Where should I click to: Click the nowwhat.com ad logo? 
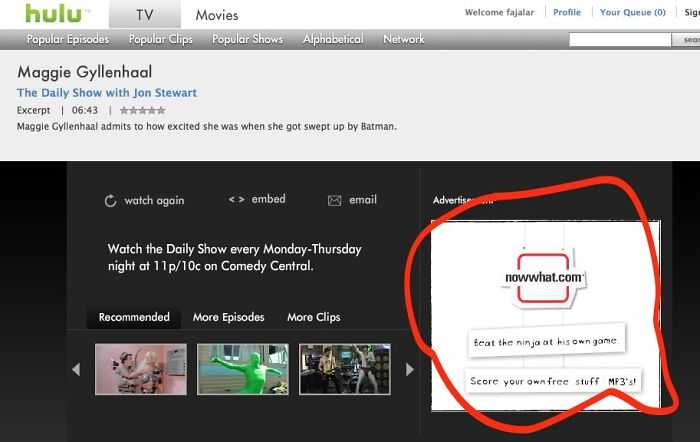coord(544,279)
